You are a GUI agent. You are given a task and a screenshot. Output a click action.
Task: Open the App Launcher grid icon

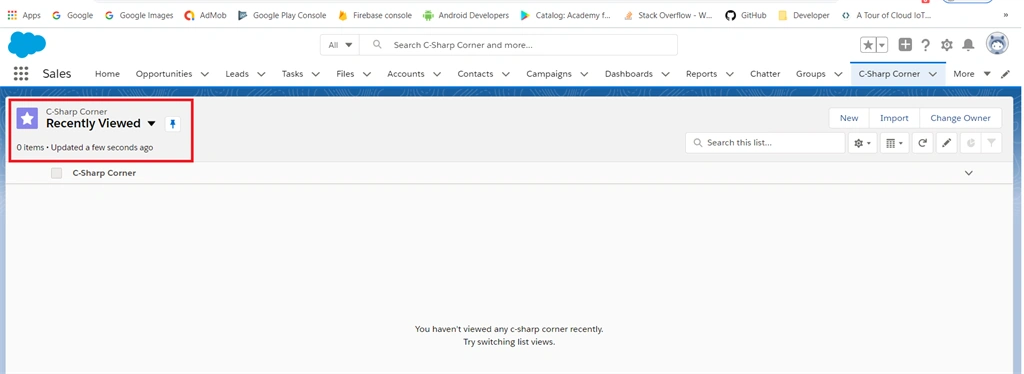[x=21, y=74]
